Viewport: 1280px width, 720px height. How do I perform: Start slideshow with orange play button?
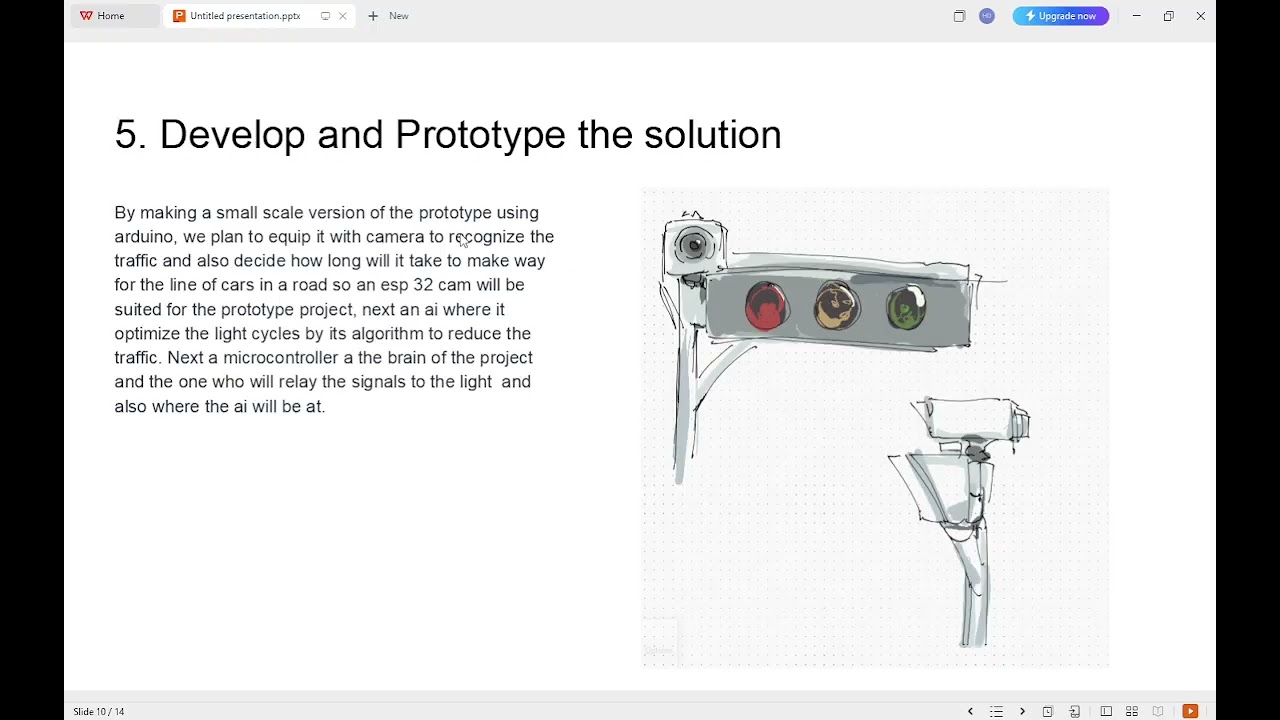tap(1190, 712)
